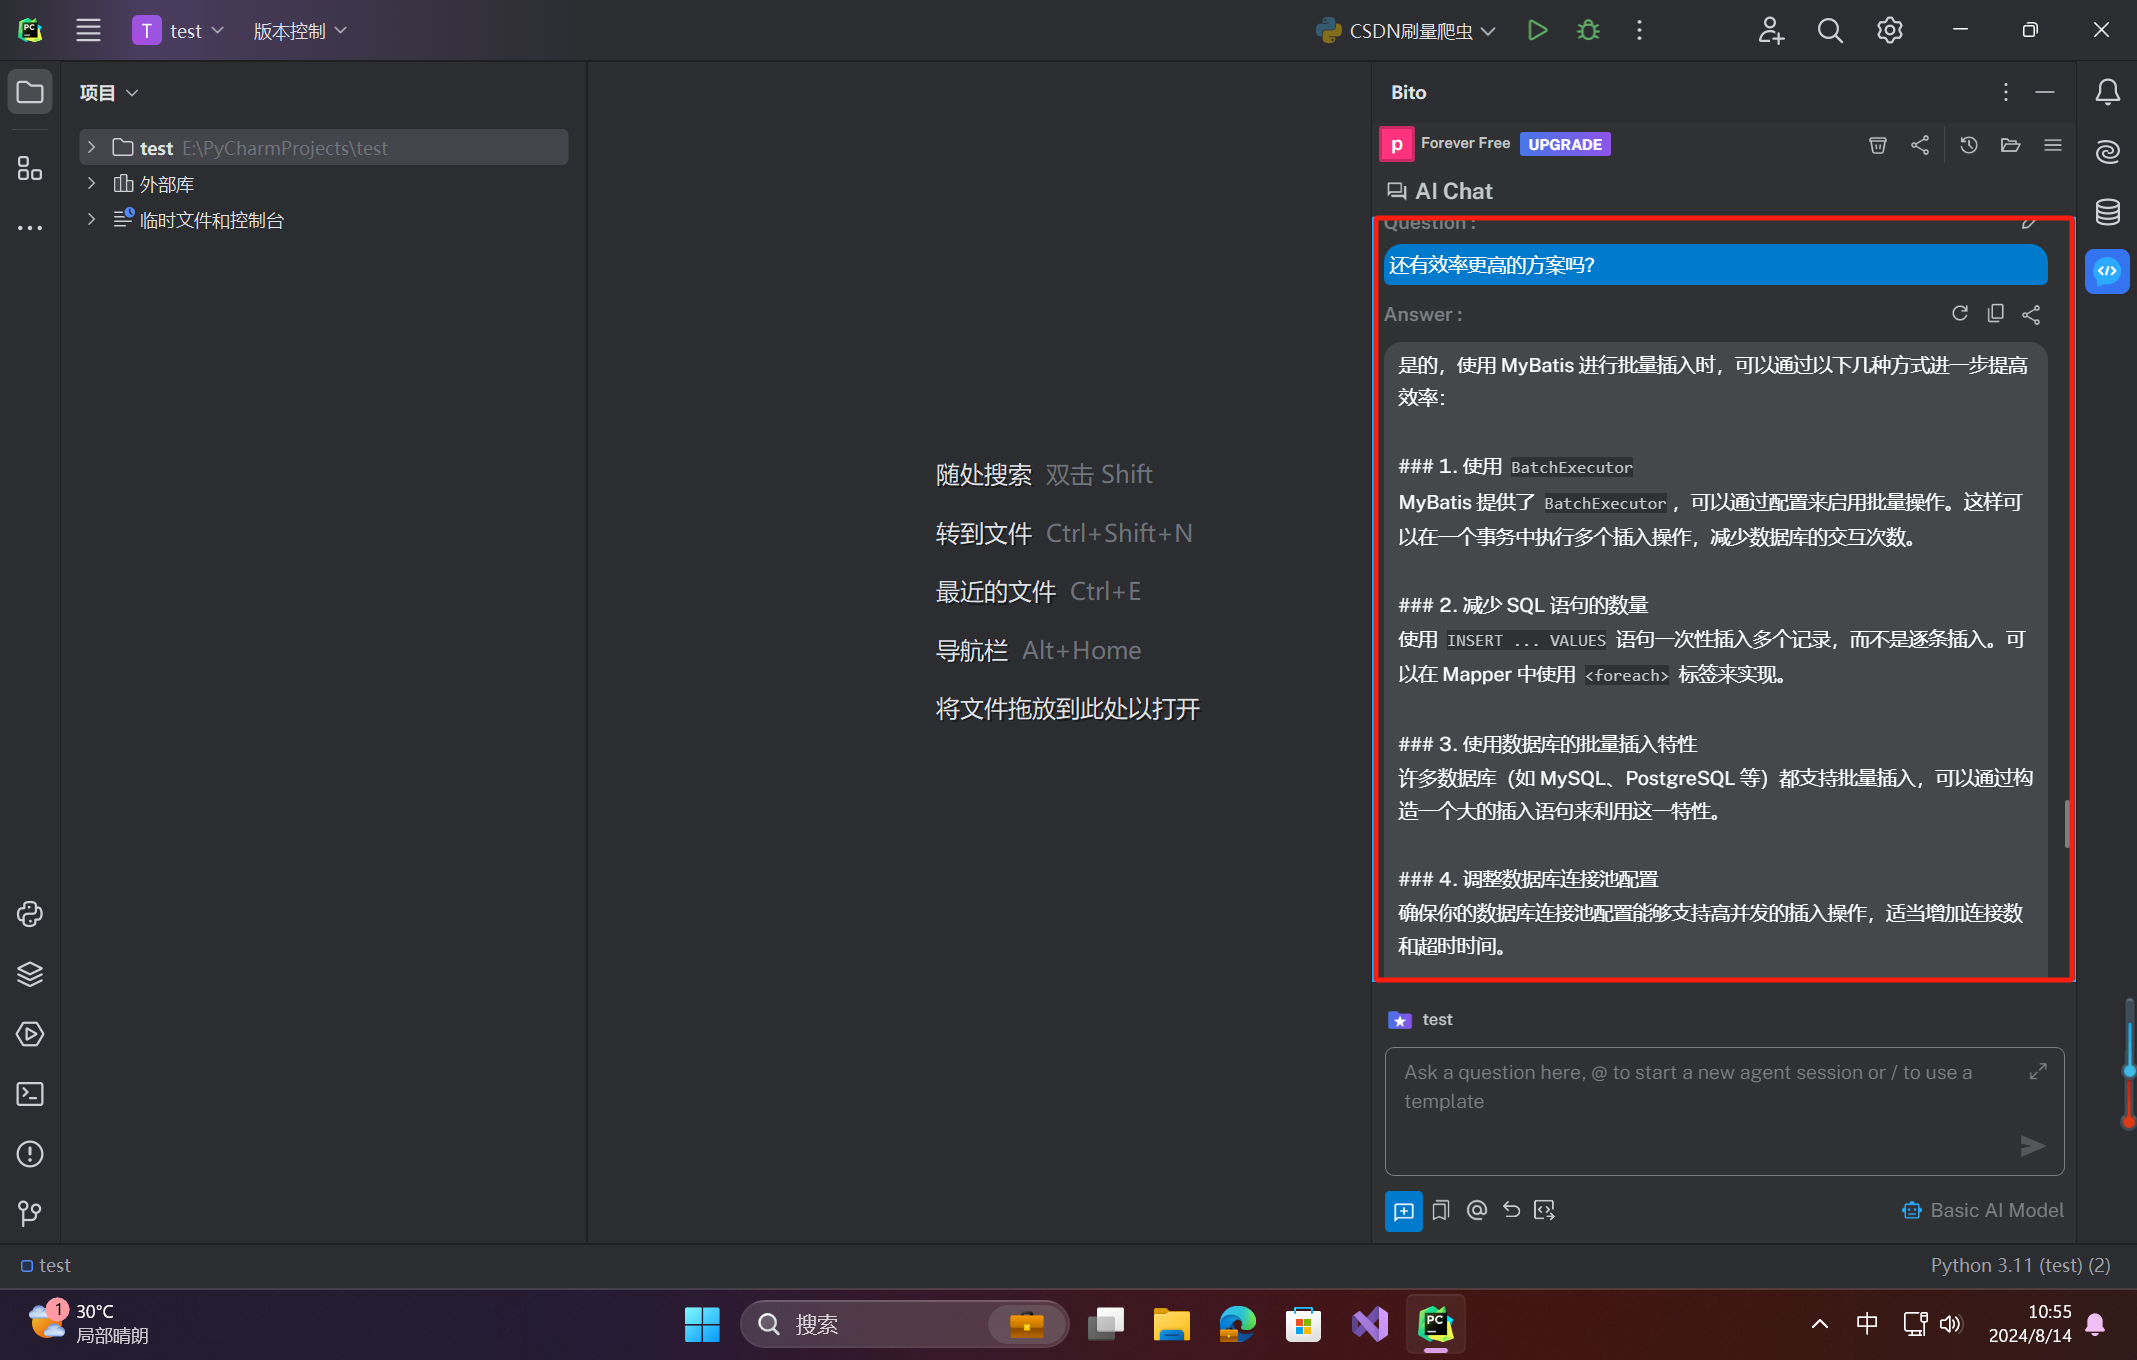Open the Terminal tool window
The image size is (2137, 1360).
pos(29,1094)
